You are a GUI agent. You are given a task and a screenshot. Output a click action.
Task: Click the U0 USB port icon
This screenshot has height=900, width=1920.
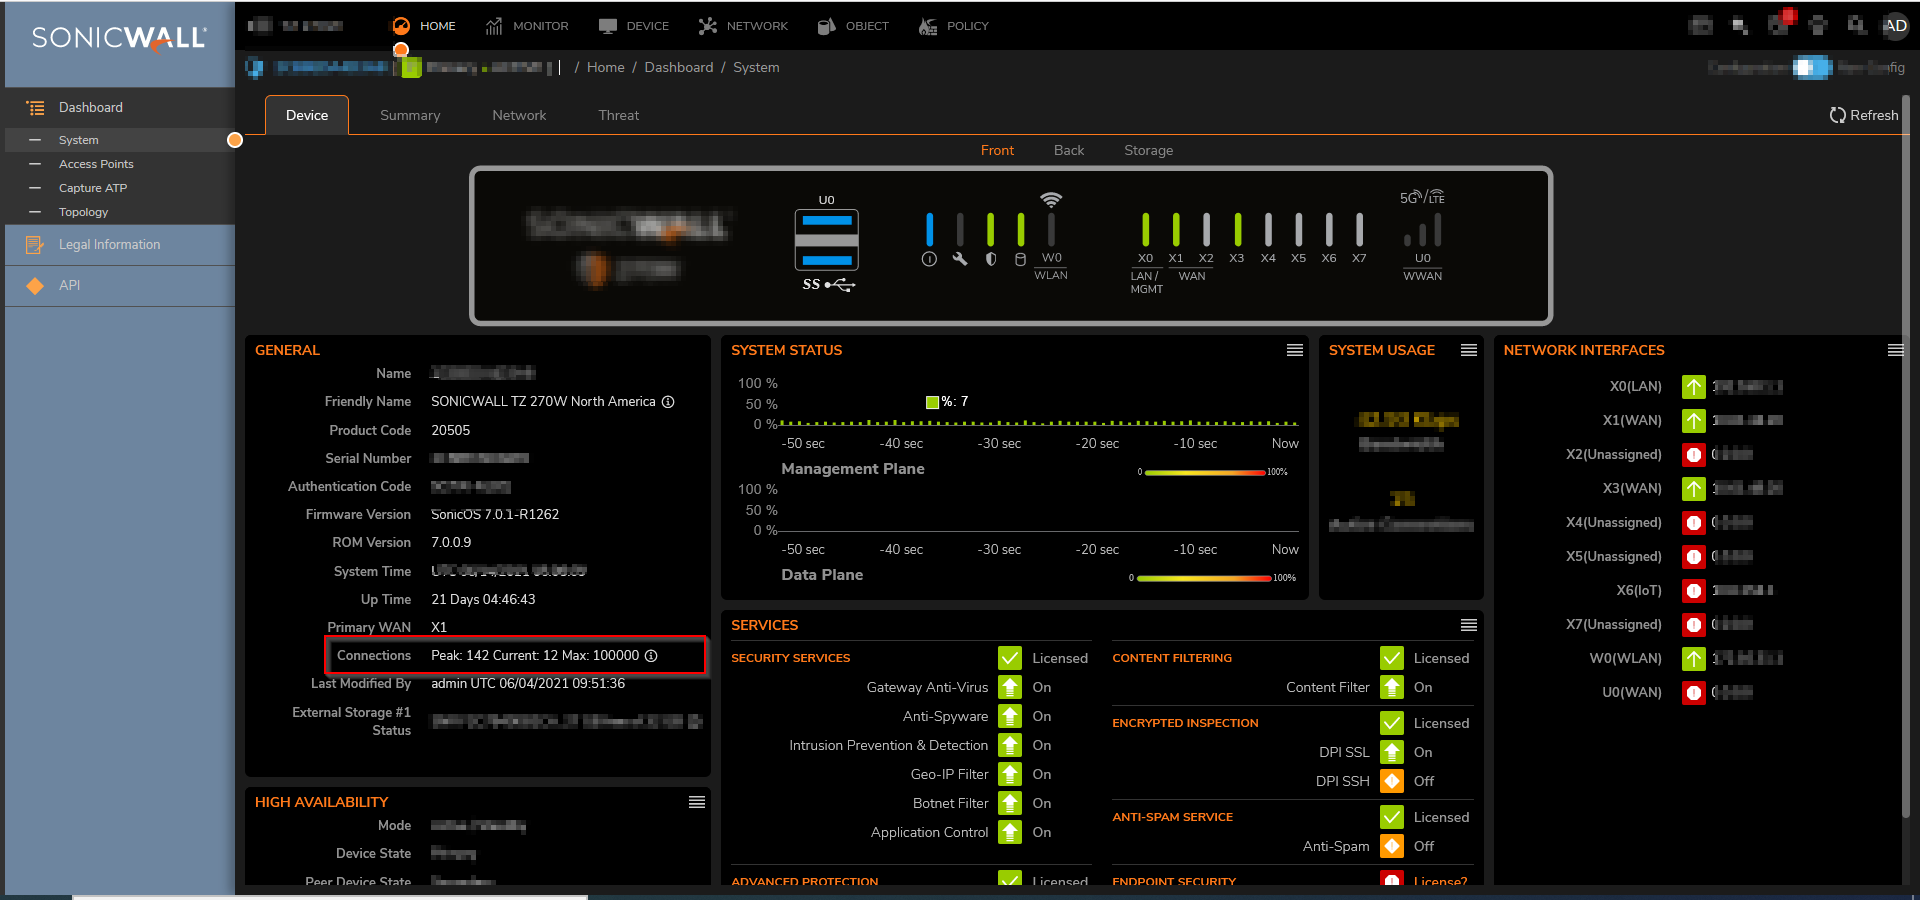(826, 240)
